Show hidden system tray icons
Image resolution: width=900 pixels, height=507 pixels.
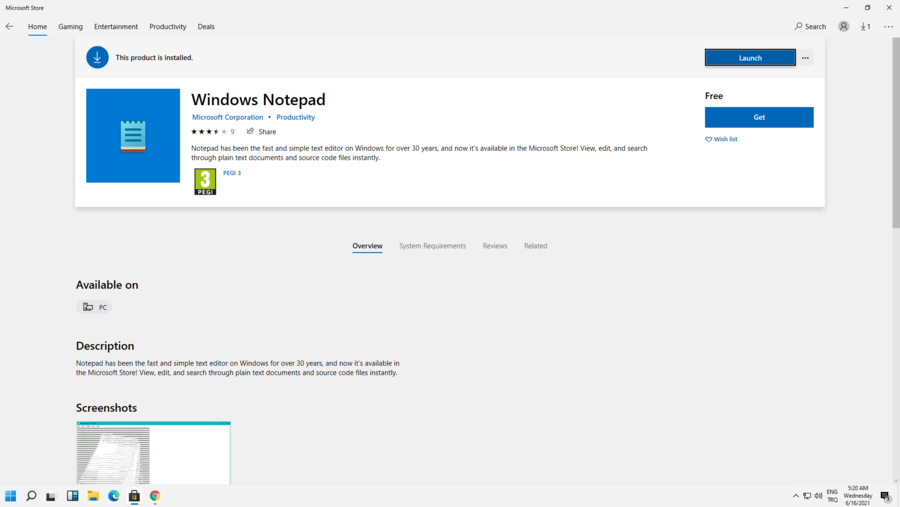796,496
